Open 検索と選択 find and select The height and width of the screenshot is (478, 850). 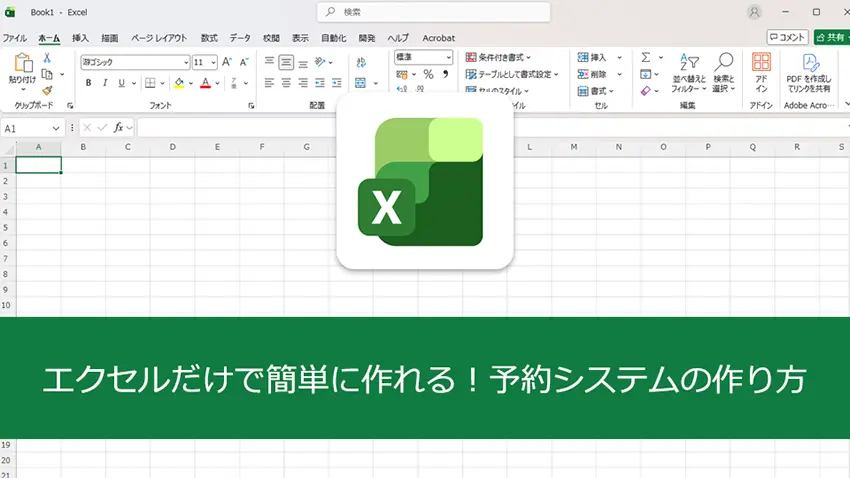[724, 73]
